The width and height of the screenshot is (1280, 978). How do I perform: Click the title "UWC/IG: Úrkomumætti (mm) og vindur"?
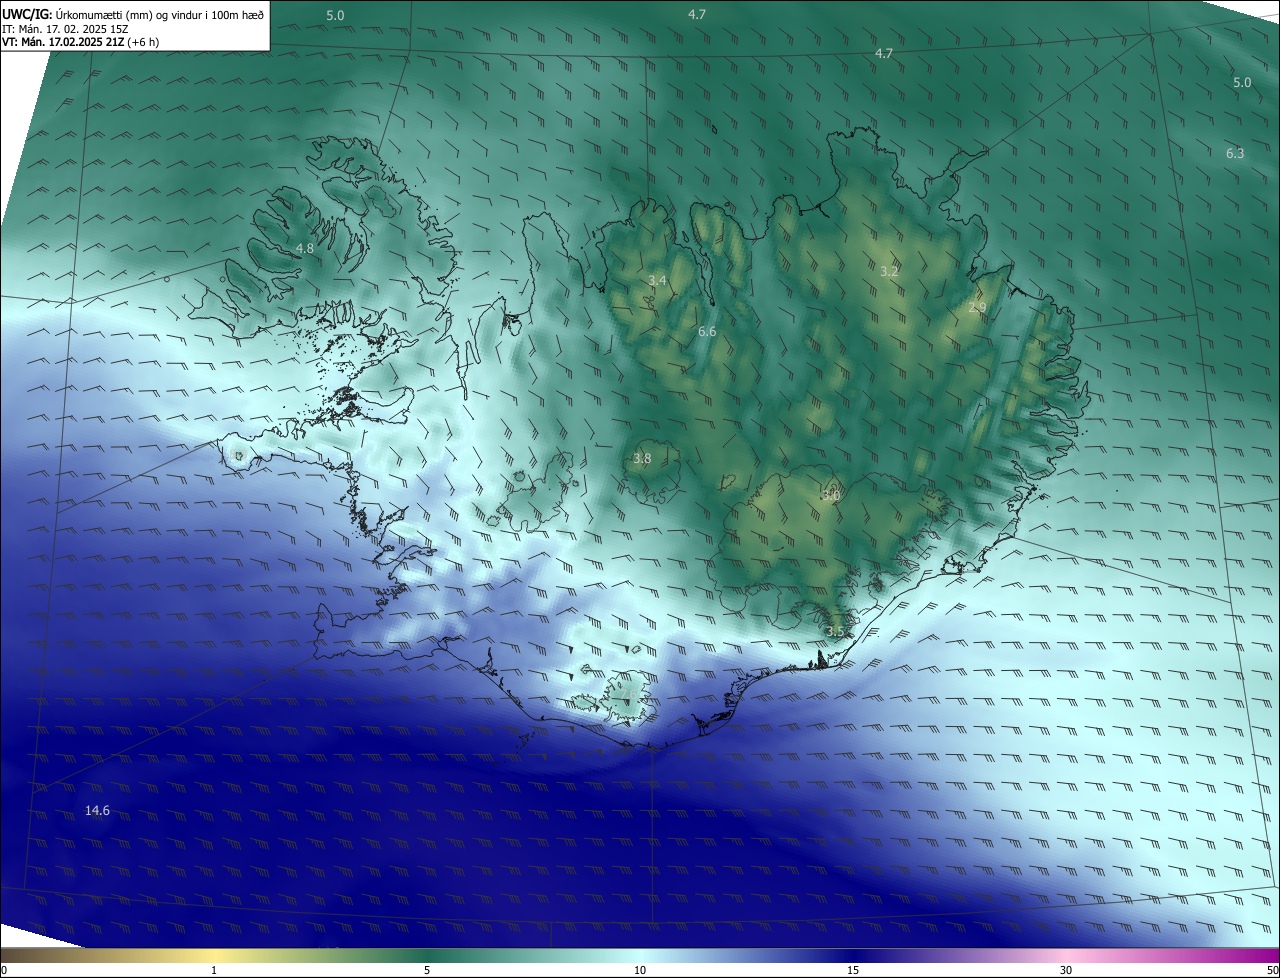133,15
